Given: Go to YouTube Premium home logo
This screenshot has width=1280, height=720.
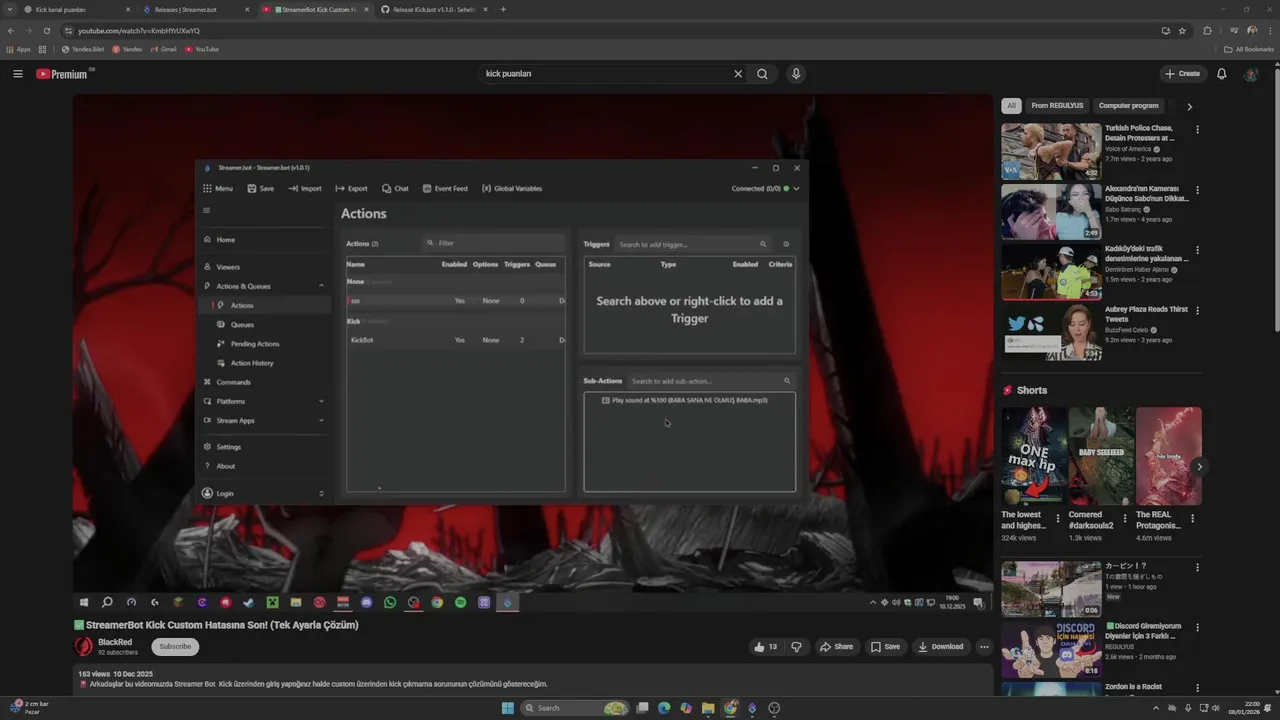Looking at the screenshot, I should [x=63, y=74].
